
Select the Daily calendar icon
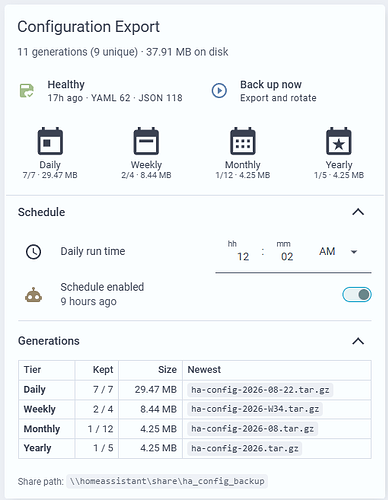pos(50,141)
